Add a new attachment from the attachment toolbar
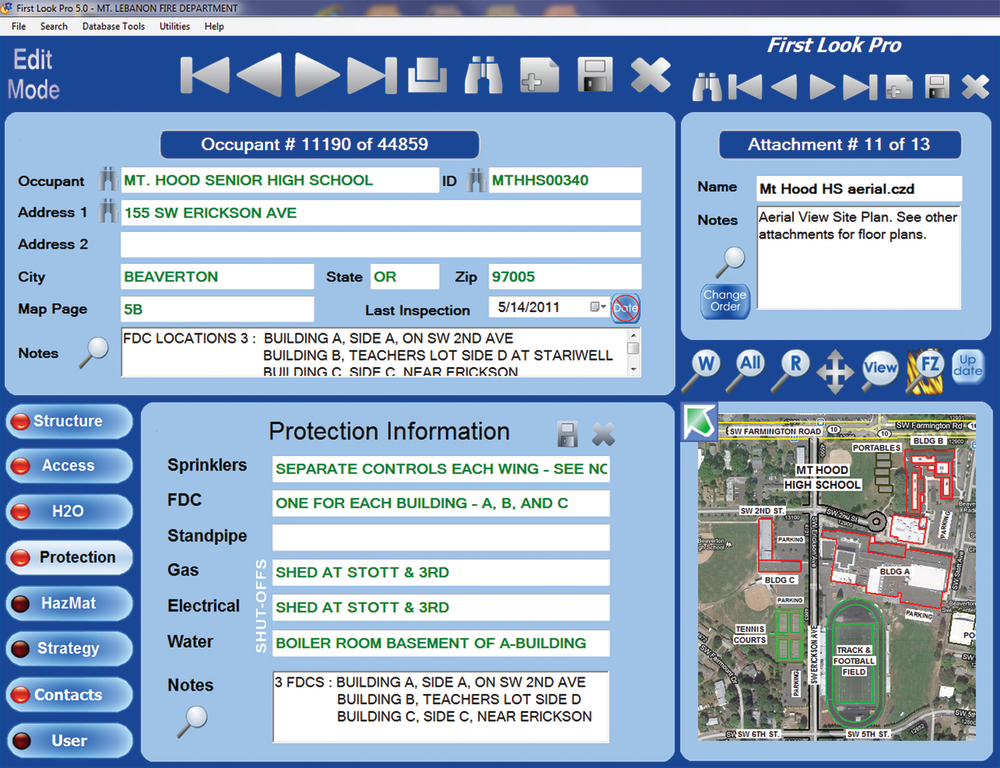 pos(899,87)
